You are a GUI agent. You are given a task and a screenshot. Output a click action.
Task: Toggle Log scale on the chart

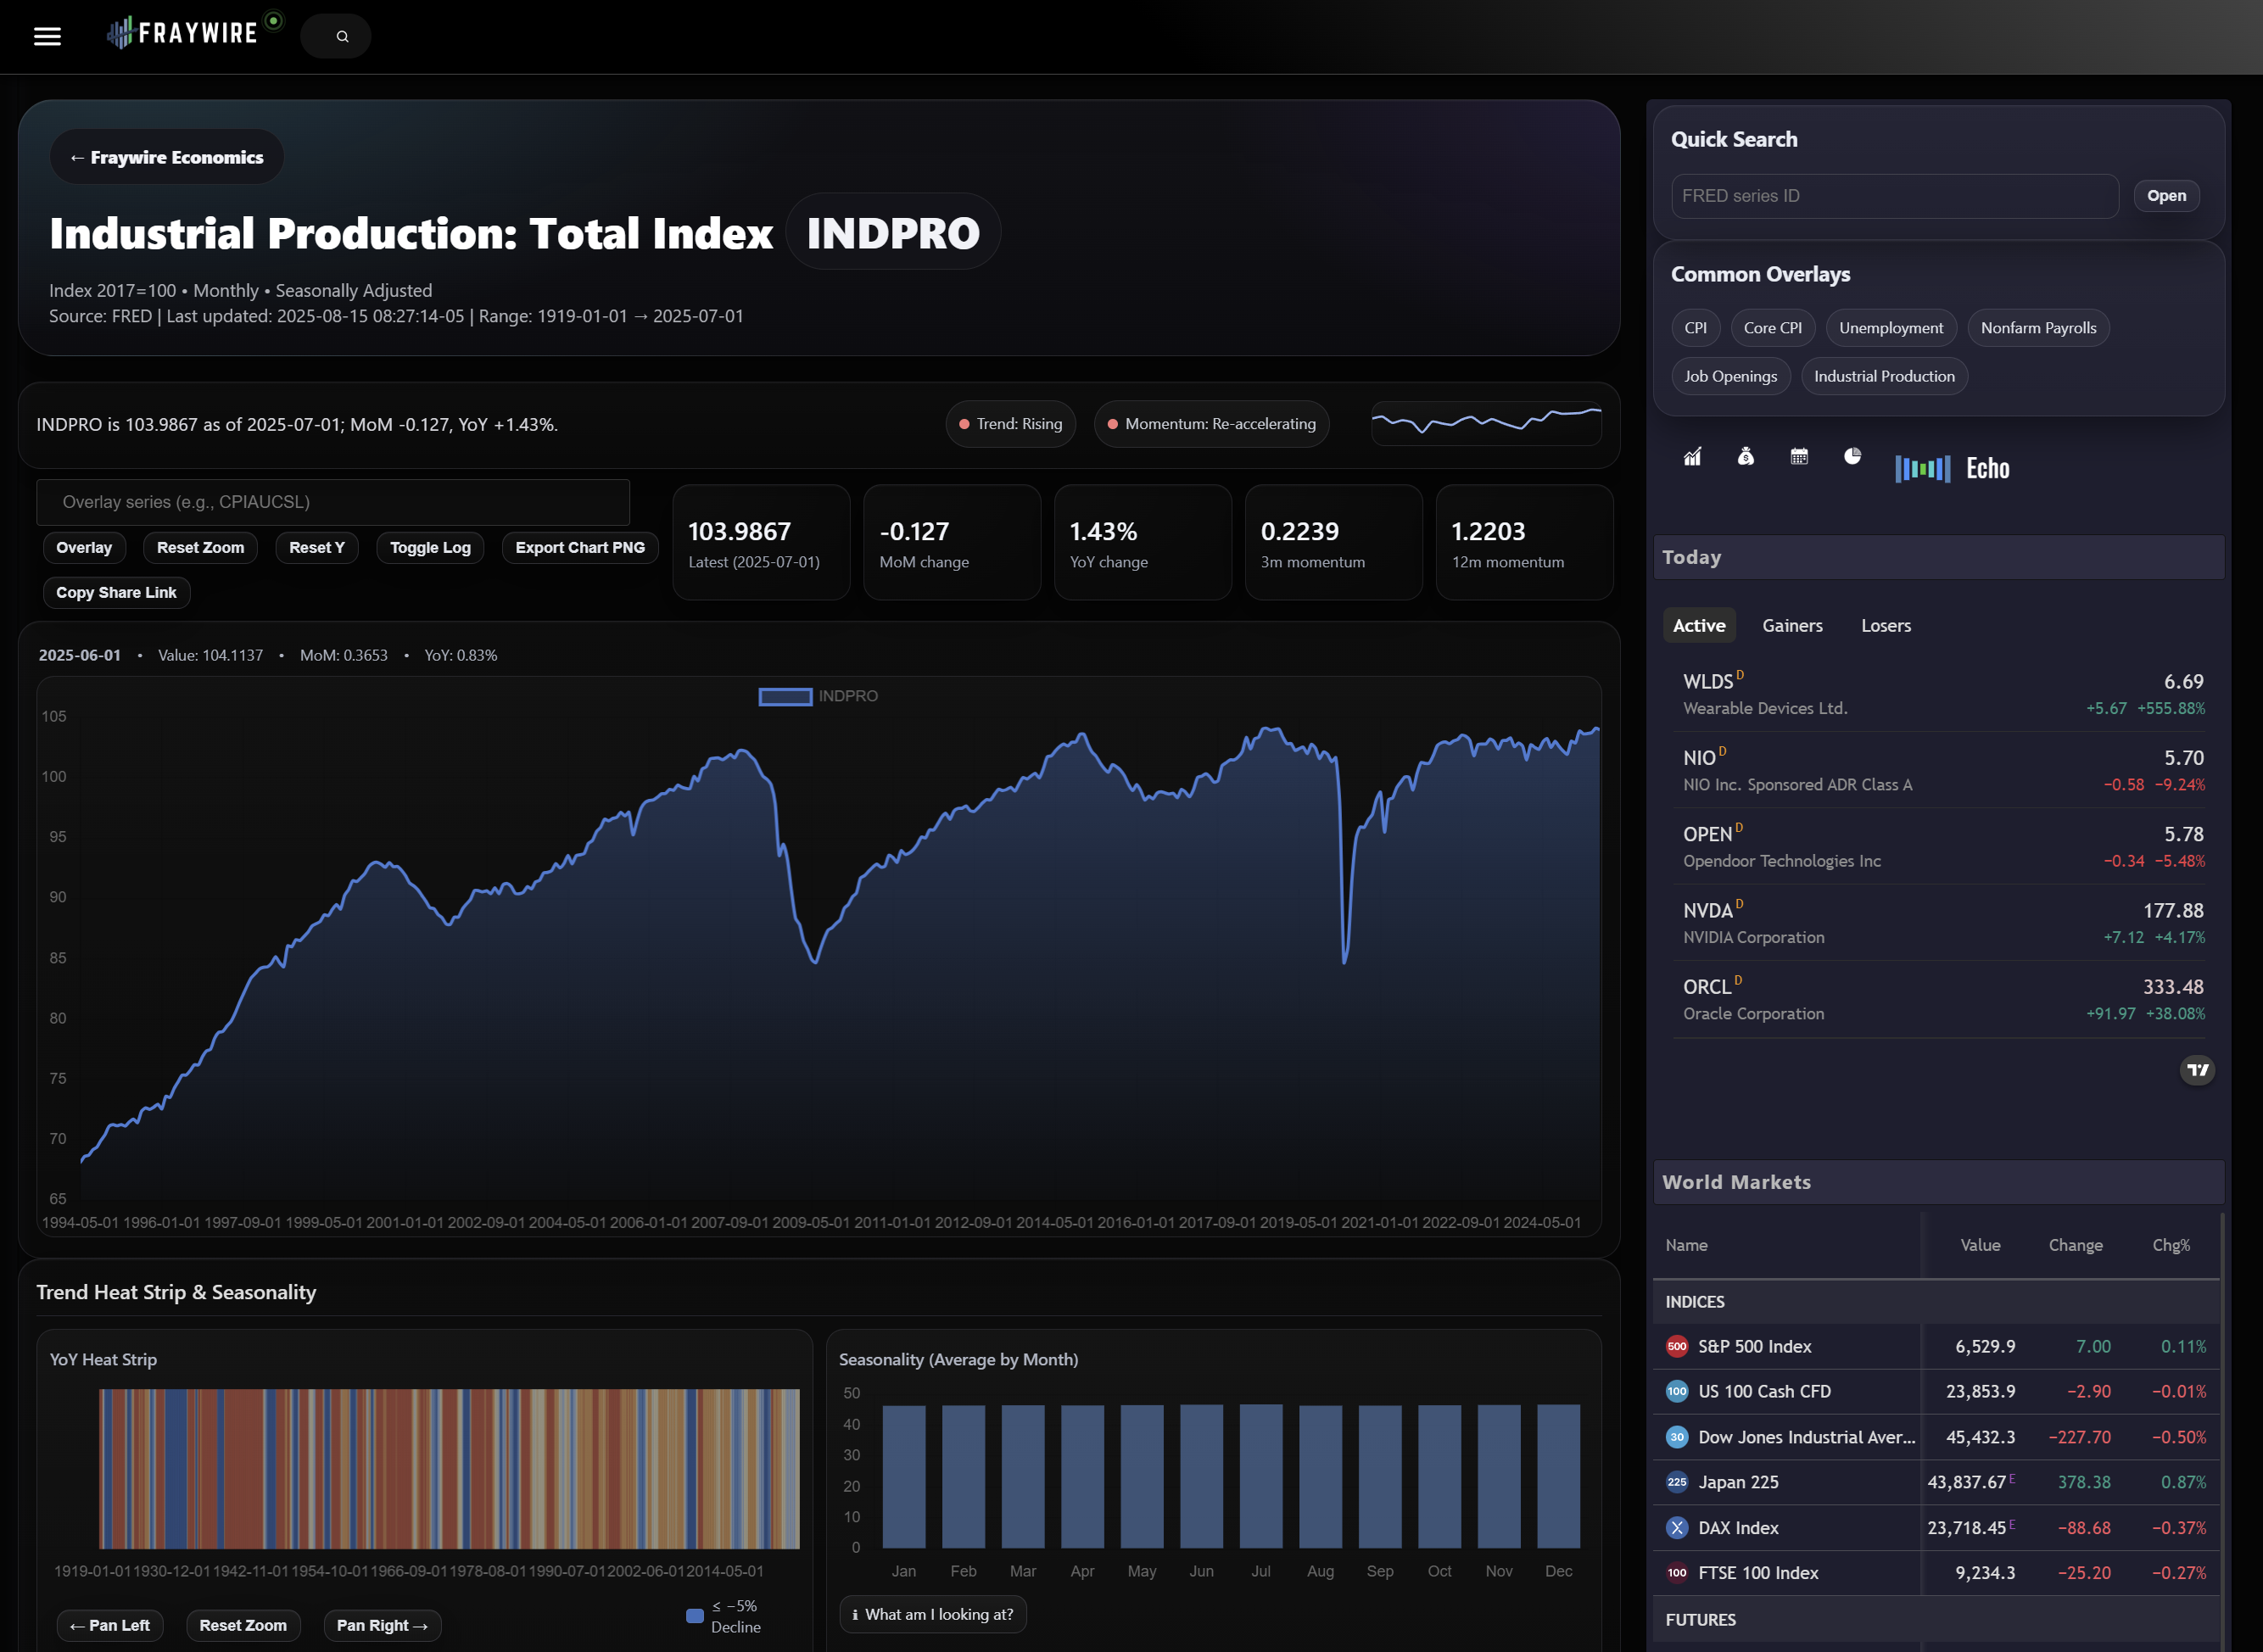[430, 548]
